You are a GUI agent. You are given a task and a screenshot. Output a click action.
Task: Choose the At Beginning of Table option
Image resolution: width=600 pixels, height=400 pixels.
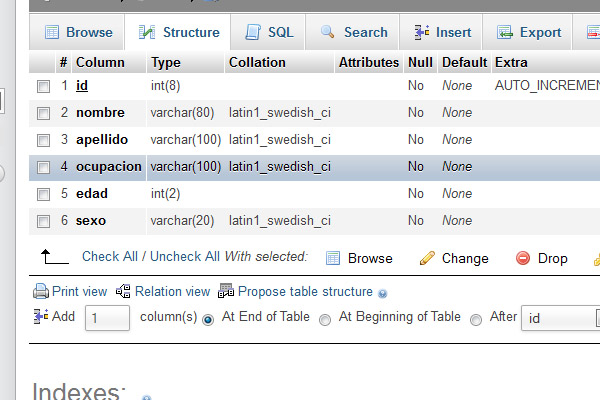pyautogui.click(x=325, y=320)
